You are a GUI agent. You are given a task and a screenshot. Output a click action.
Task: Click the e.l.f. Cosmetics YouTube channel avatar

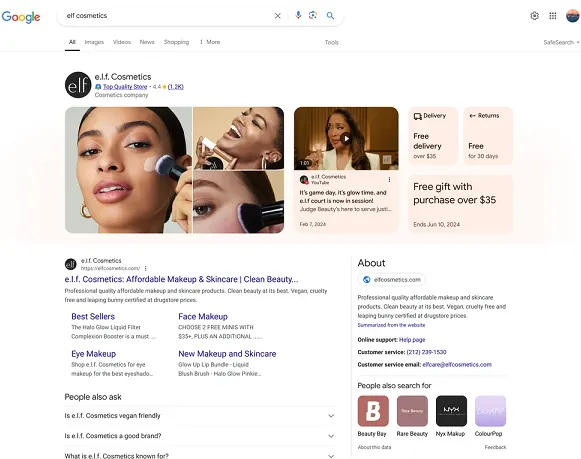click(x=304, y=180)
